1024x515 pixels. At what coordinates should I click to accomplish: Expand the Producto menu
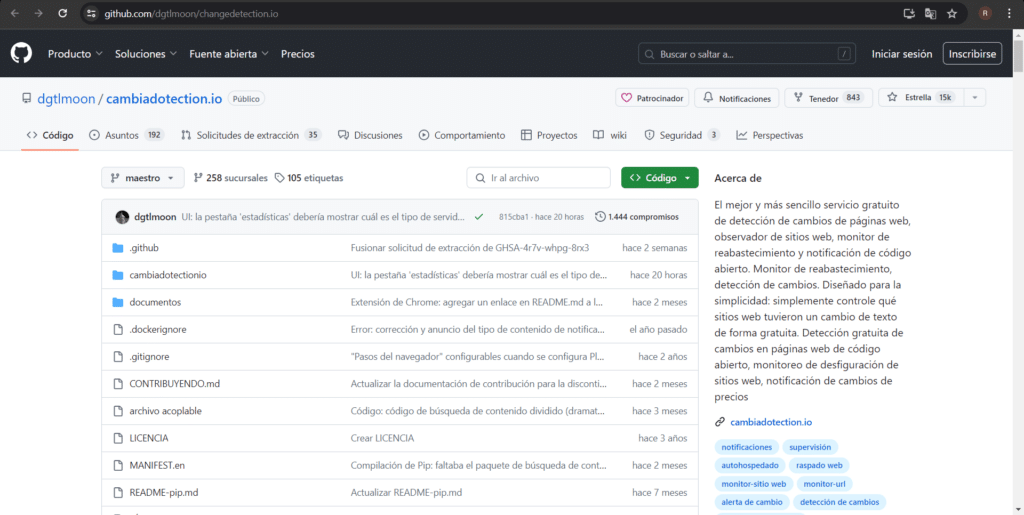pos(75,54)
